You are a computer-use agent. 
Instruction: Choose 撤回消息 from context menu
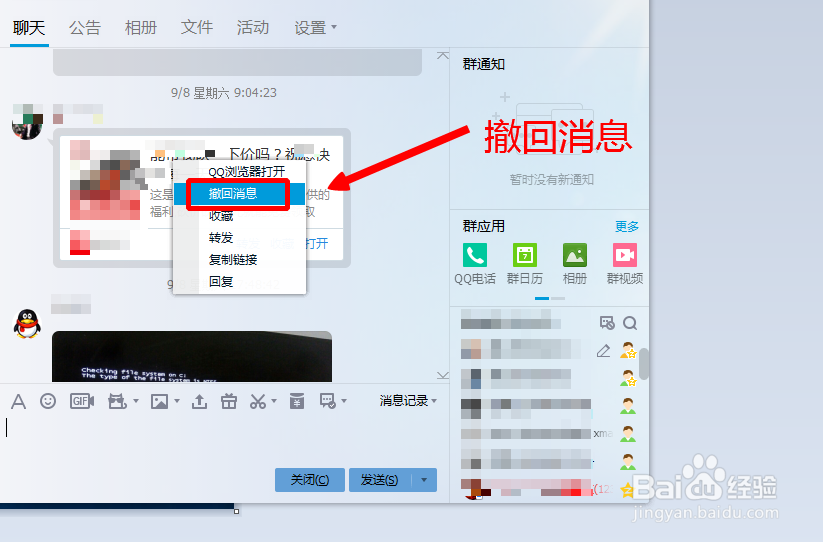point(239,194)
